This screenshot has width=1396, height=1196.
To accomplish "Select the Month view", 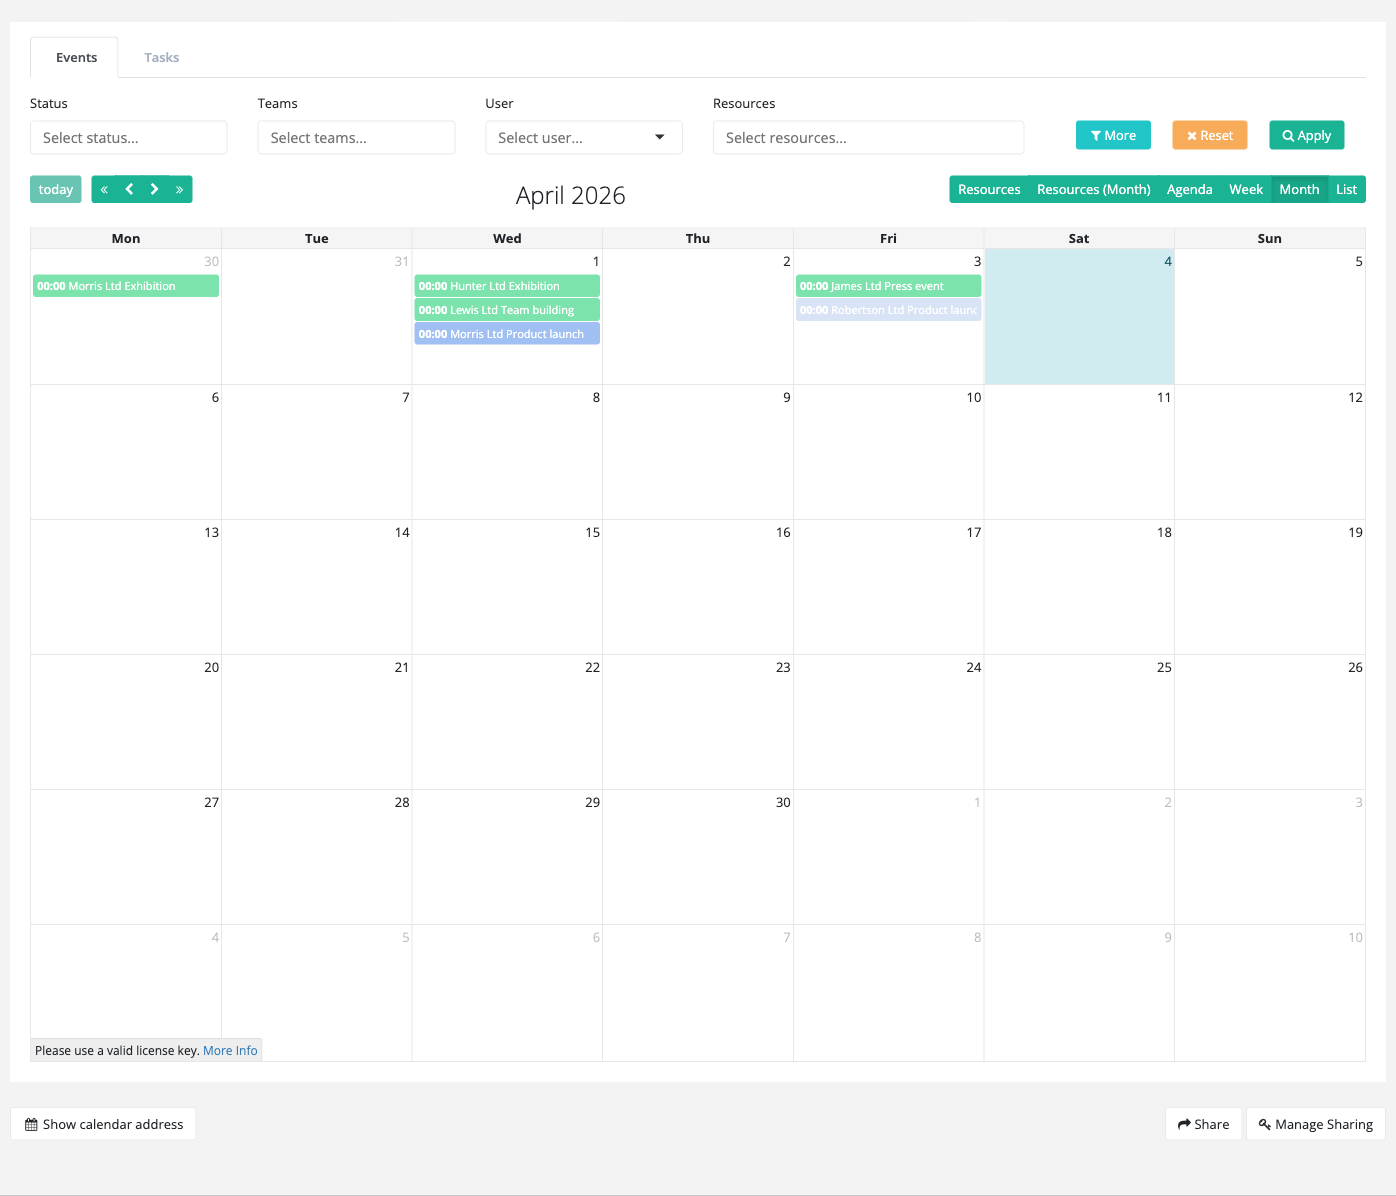I will (1299, 189).
